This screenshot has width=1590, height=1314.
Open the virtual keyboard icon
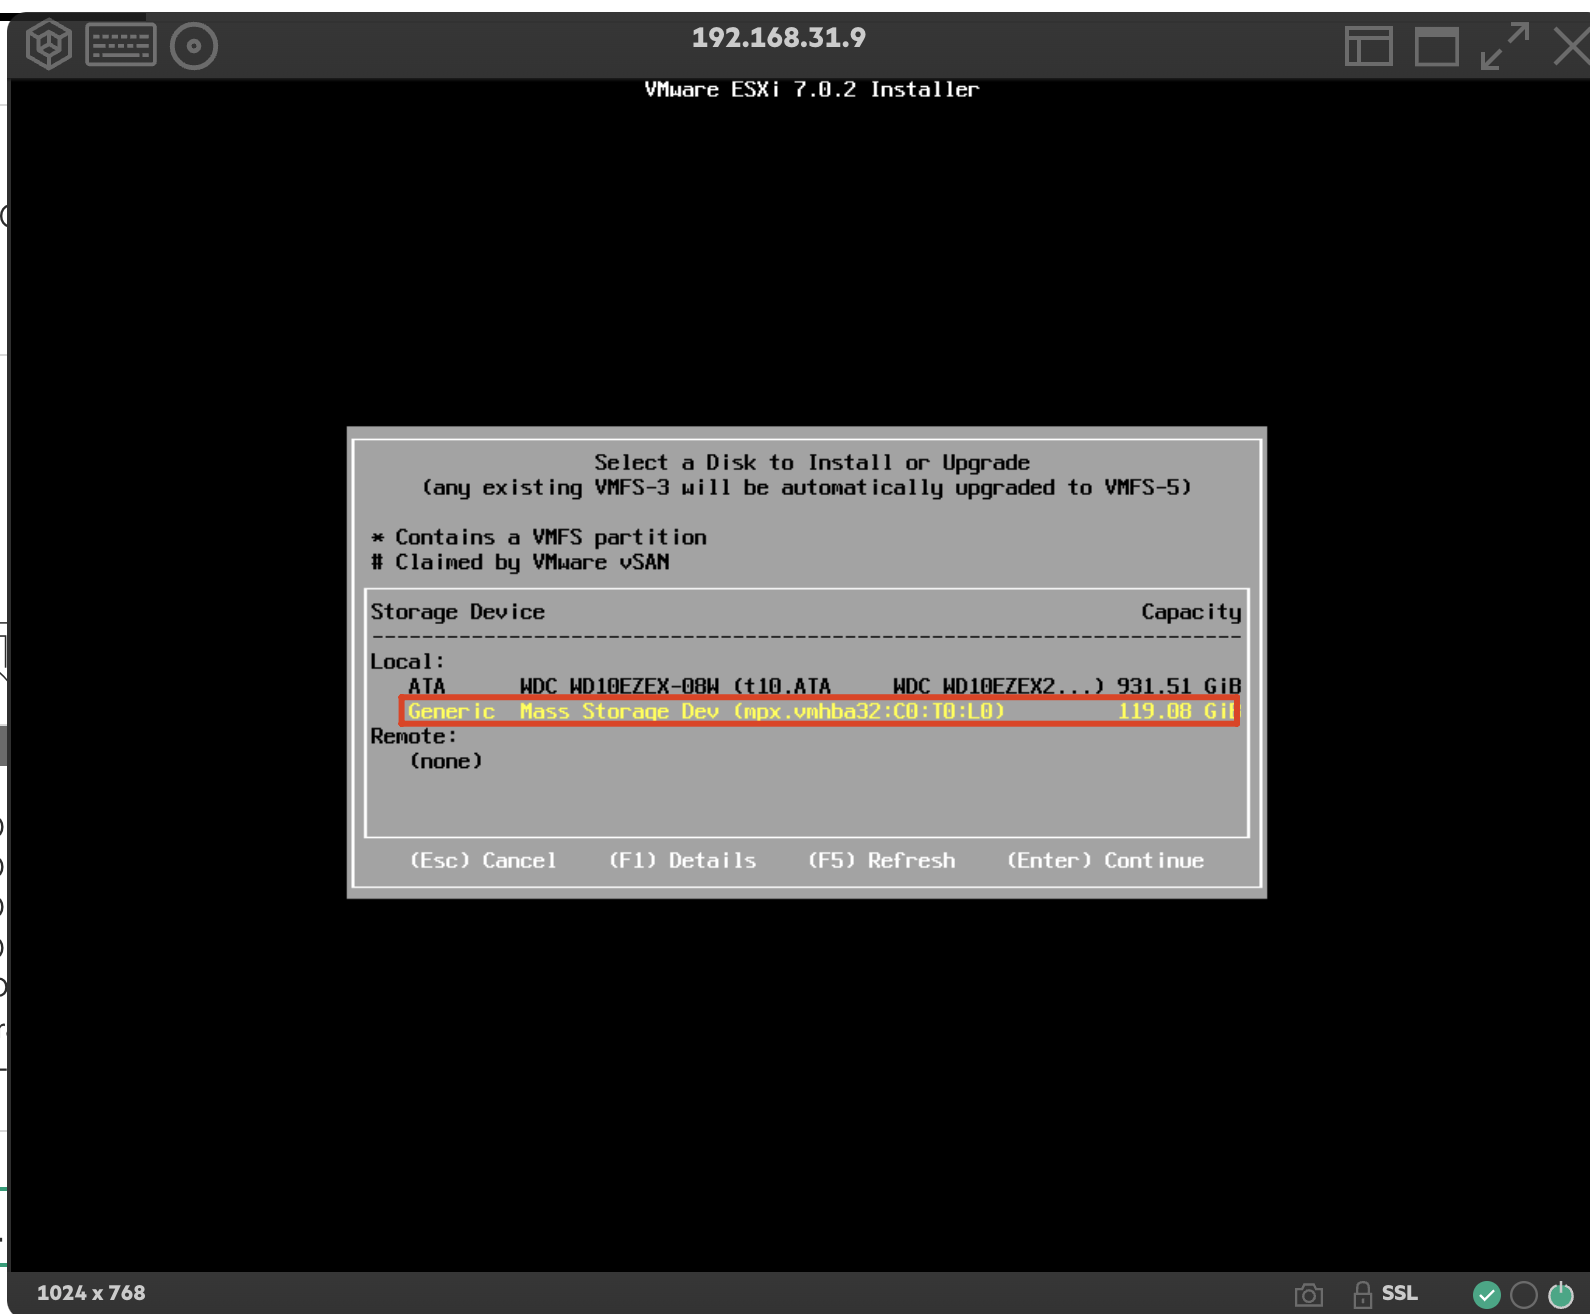coord(121,45)
